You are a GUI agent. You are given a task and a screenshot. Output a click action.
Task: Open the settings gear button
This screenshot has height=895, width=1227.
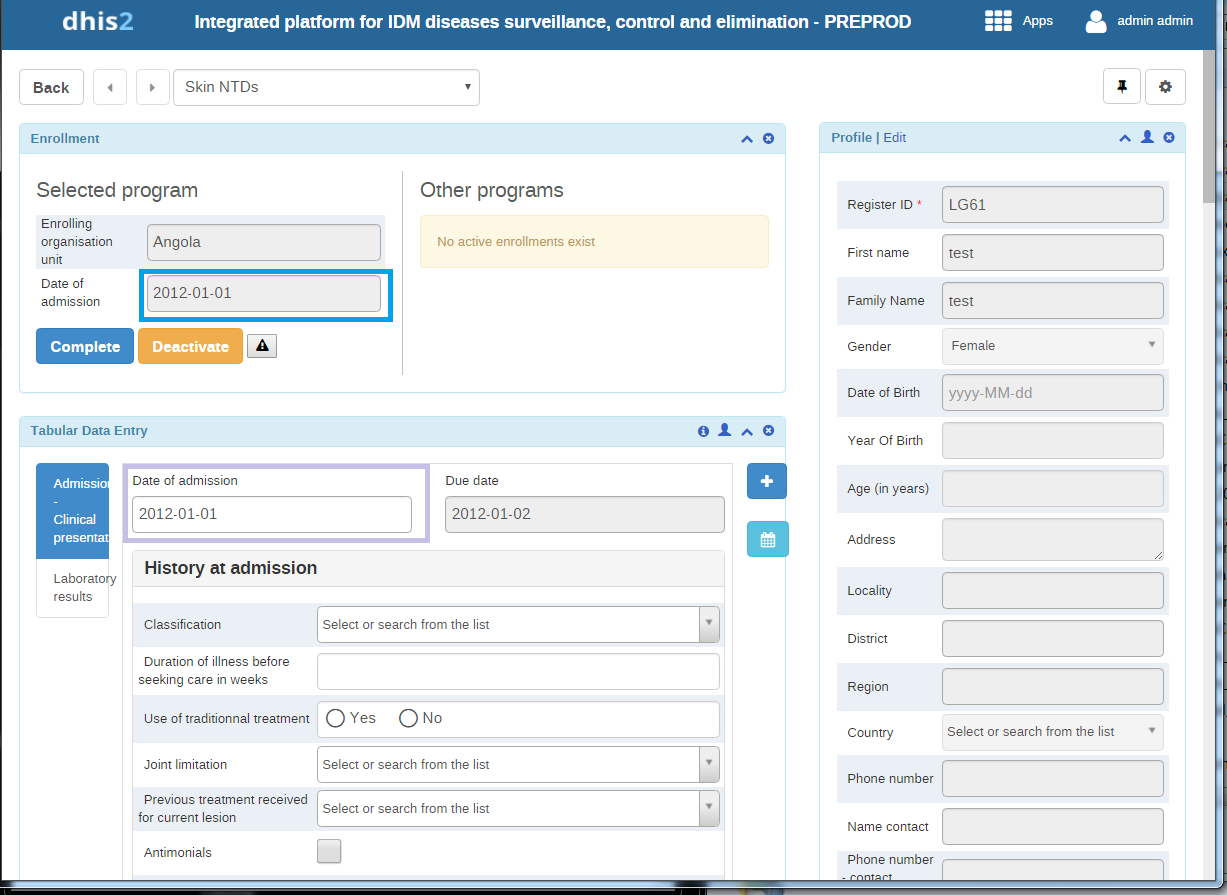pos(1165,87)
